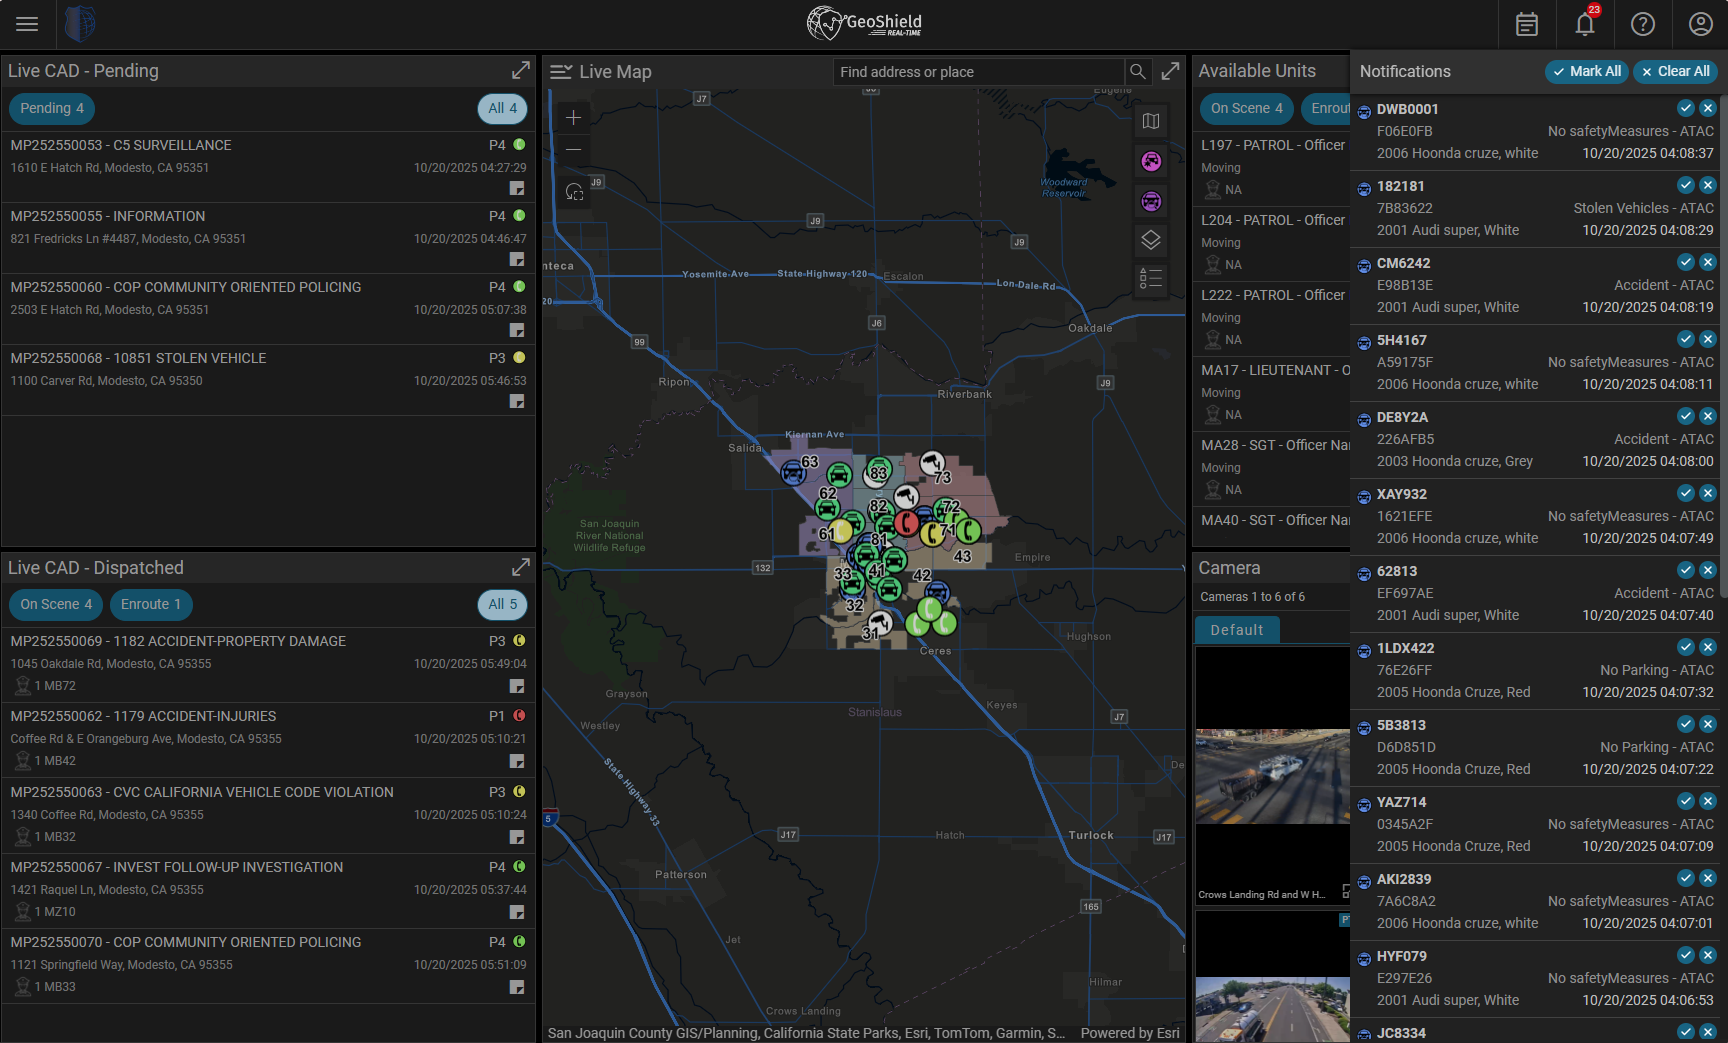Mark DWB0001 notification as read

click(1686, 108)
